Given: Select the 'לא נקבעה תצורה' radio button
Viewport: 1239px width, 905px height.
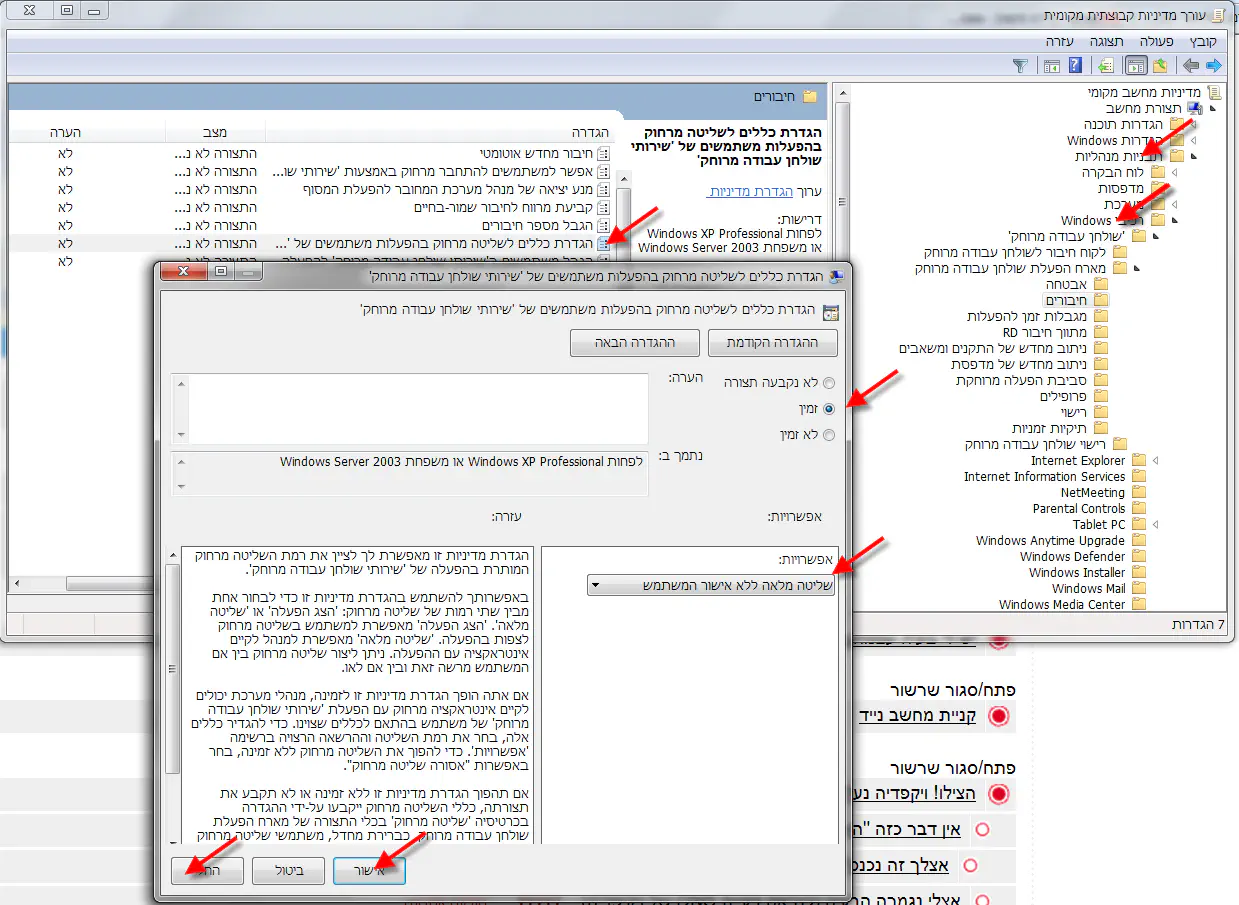Looking at the screenshot, I should (828, 383).
